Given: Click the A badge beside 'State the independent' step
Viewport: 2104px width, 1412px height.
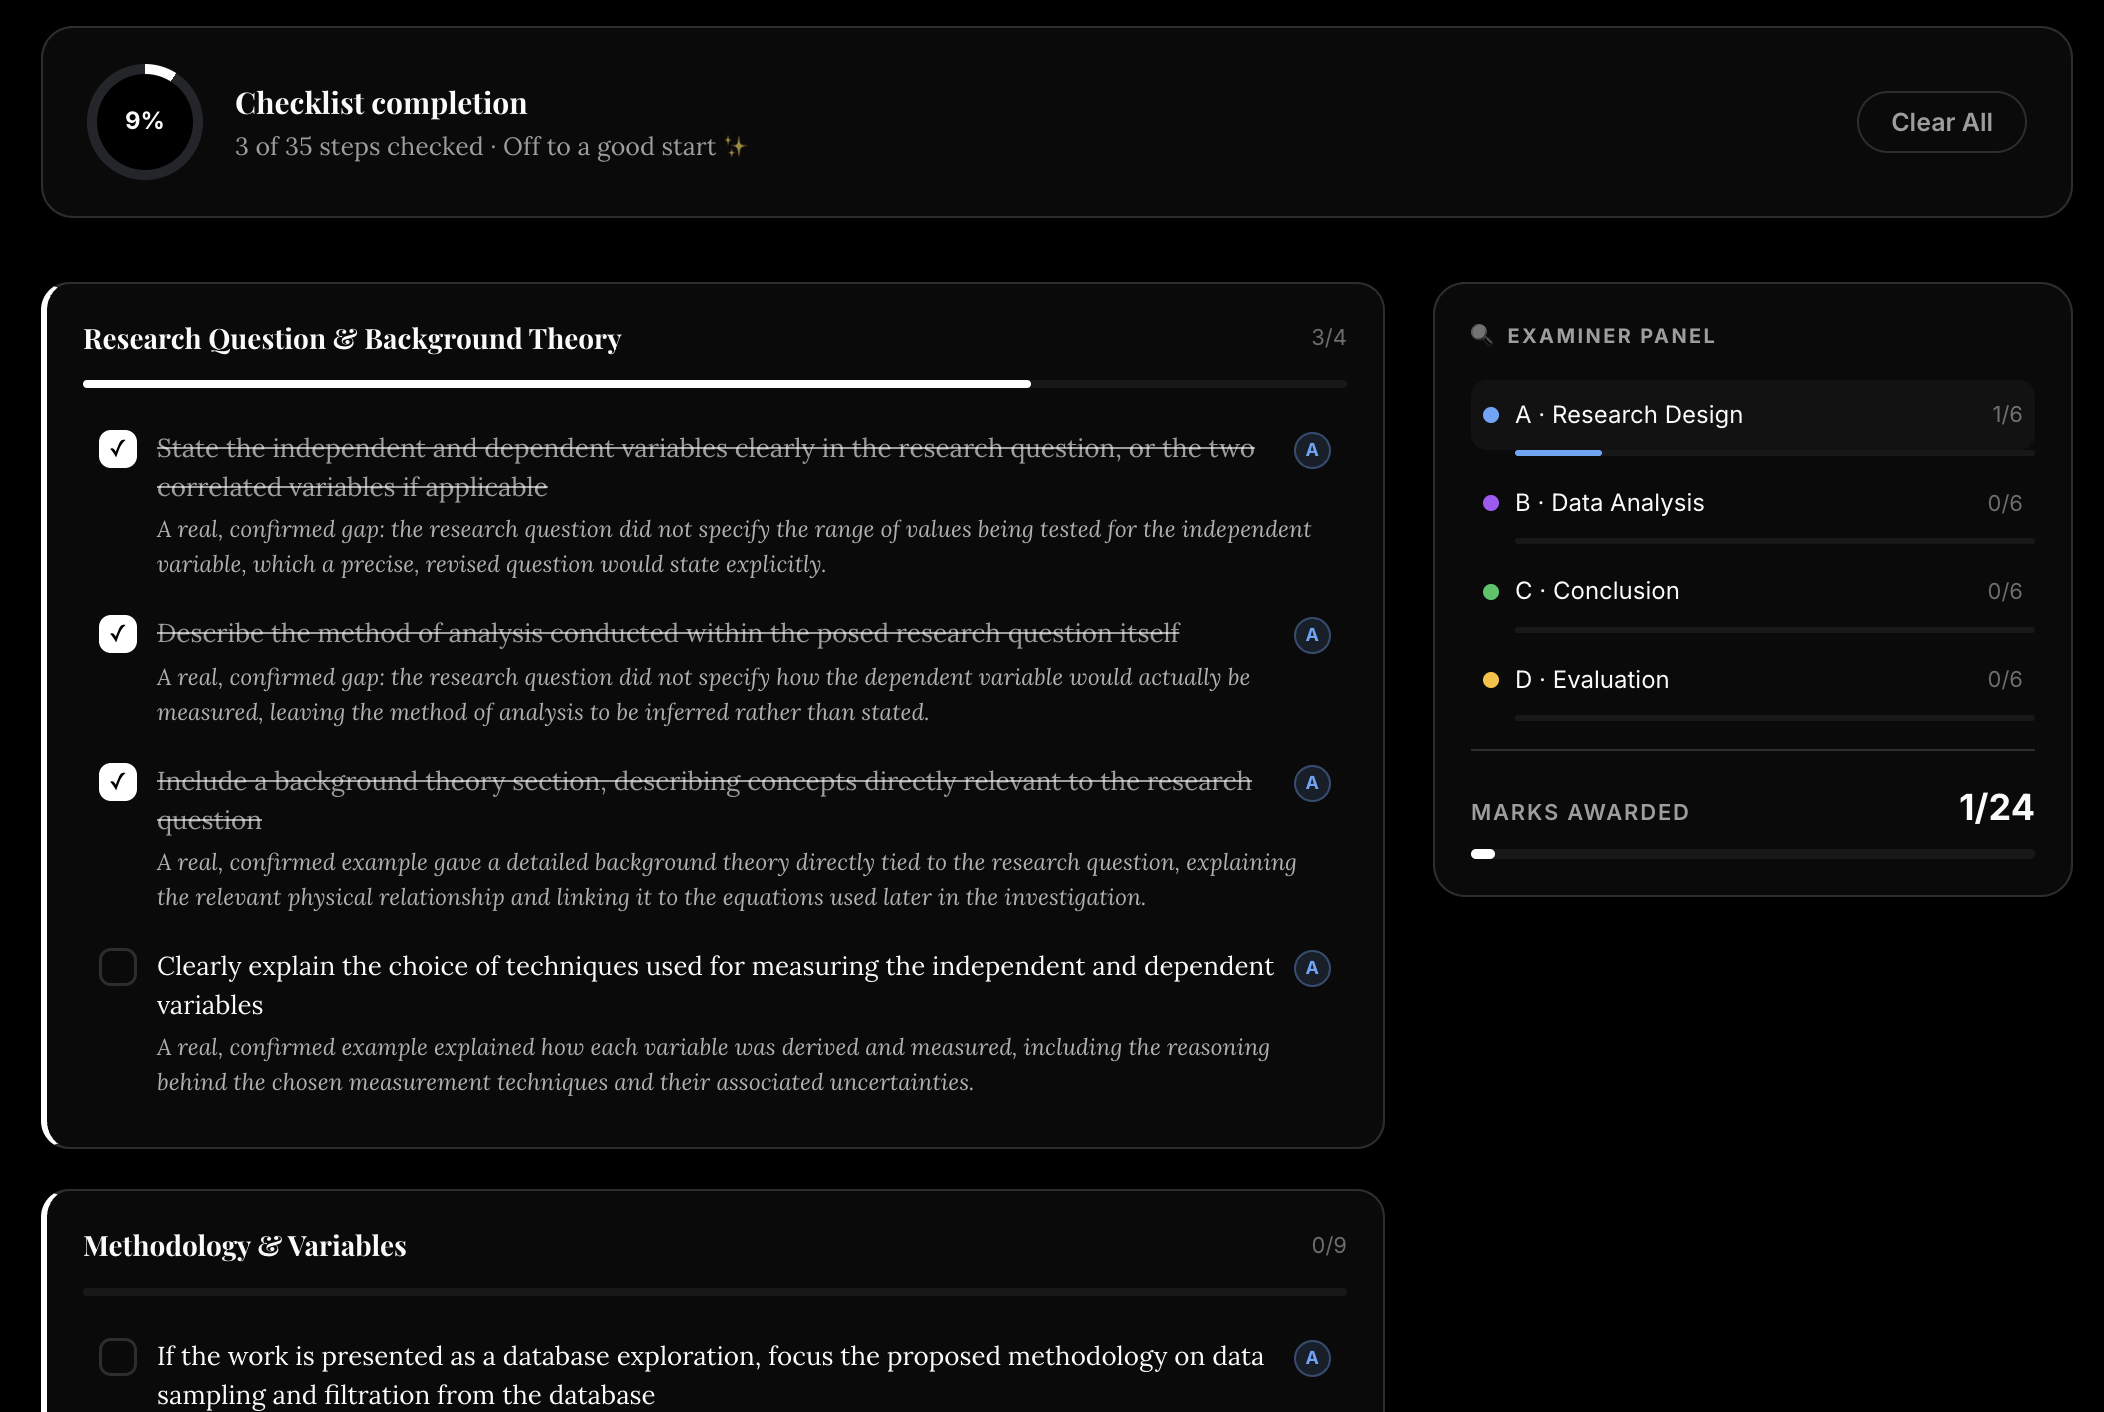Looking at the screenshot, I should pyautogui.click(x=1312, y=450).
